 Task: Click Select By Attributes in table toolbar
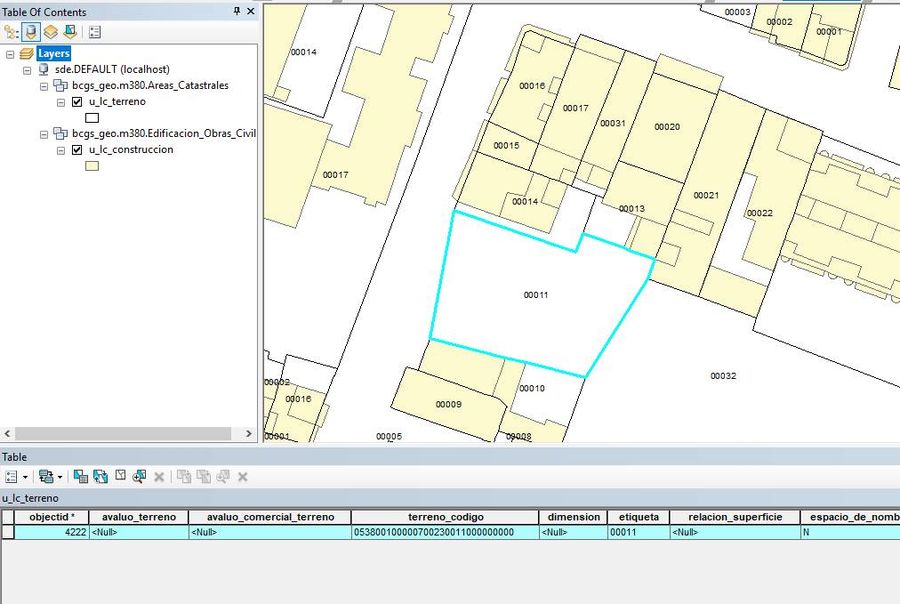tap(81, 477)
